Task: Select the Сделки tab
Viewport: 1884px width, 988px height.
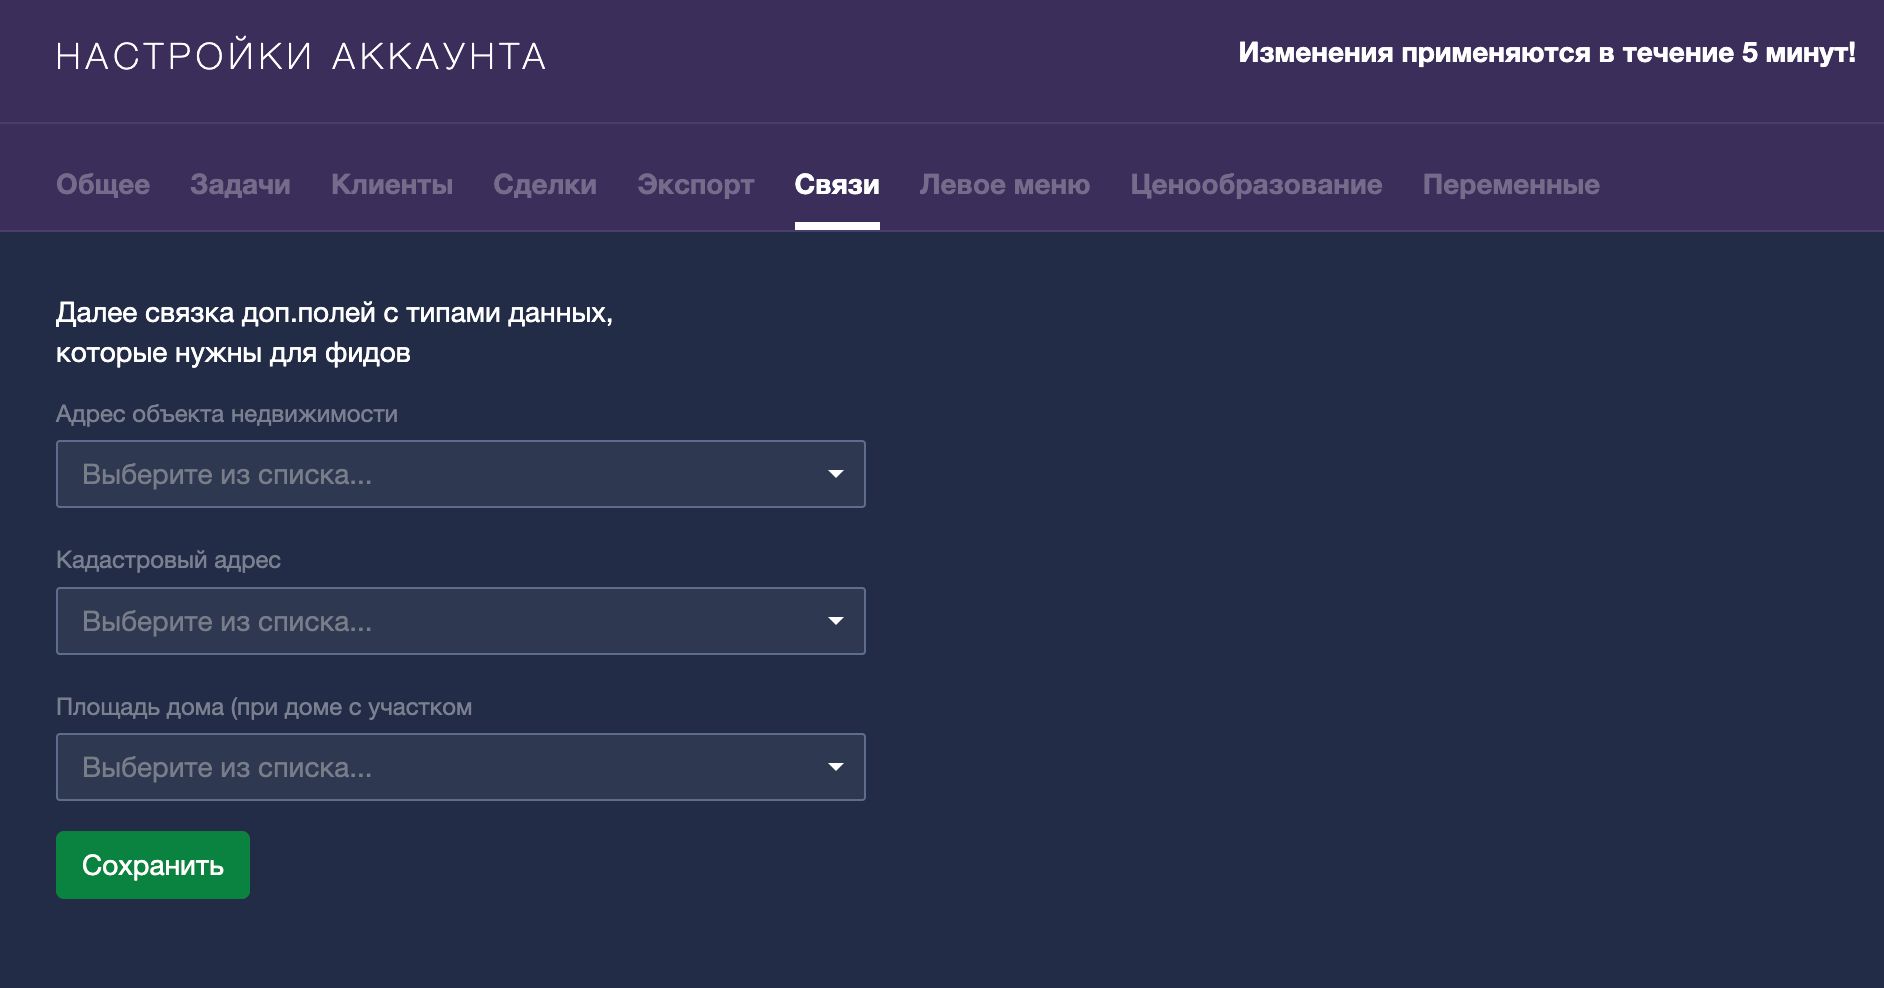Action: pos(545,185)
